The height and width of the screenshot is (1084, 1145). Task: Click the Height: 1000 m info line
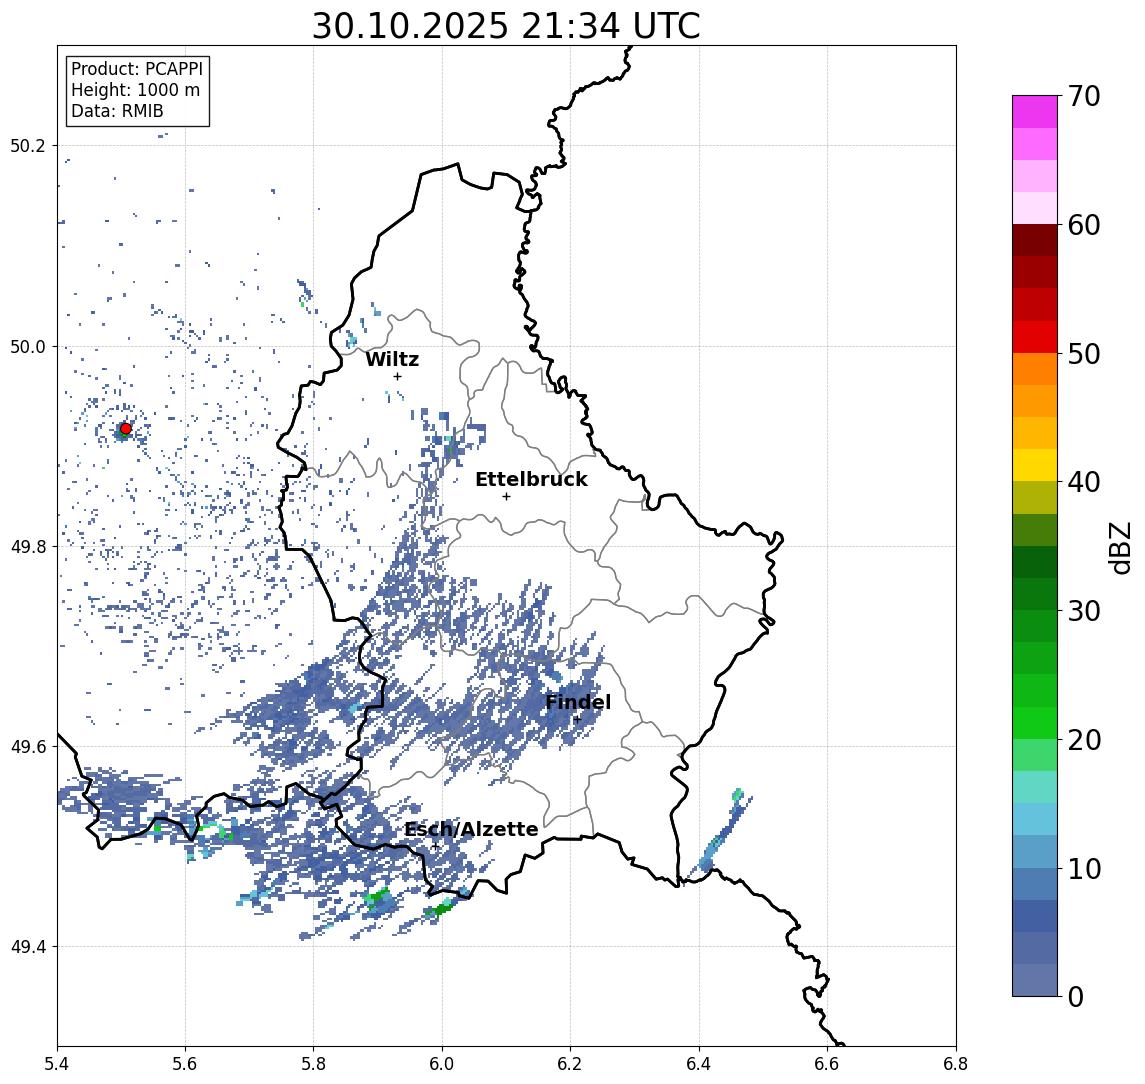135,90
